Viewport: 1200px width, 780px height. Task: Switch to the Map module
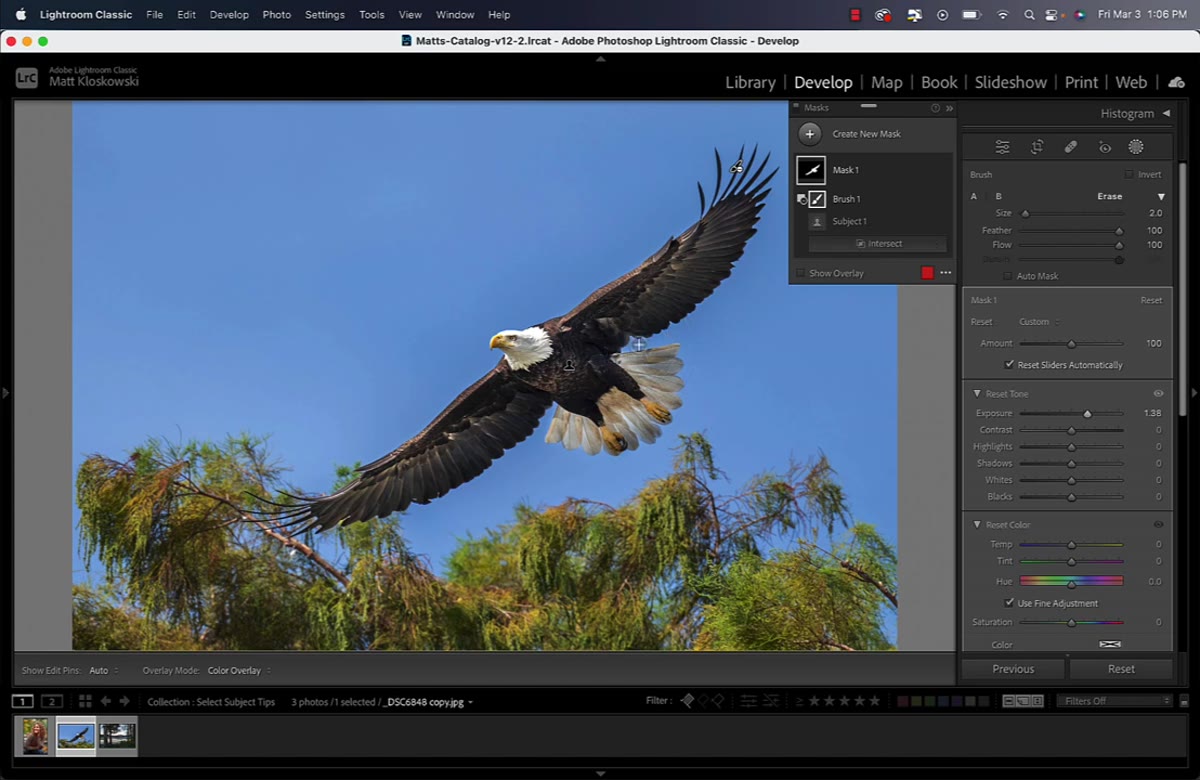[x=886, y=82]
